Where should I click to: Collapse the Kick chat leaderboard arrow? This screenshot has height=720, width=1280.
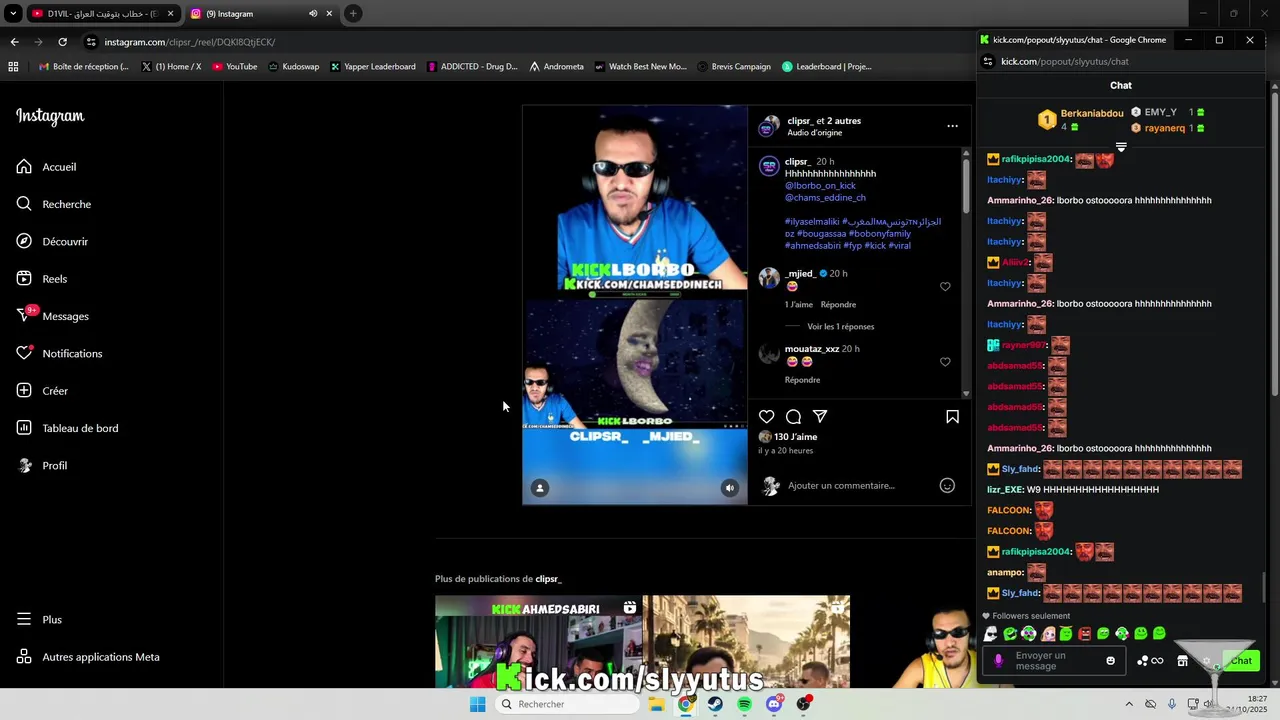(x=1121, y=148)
